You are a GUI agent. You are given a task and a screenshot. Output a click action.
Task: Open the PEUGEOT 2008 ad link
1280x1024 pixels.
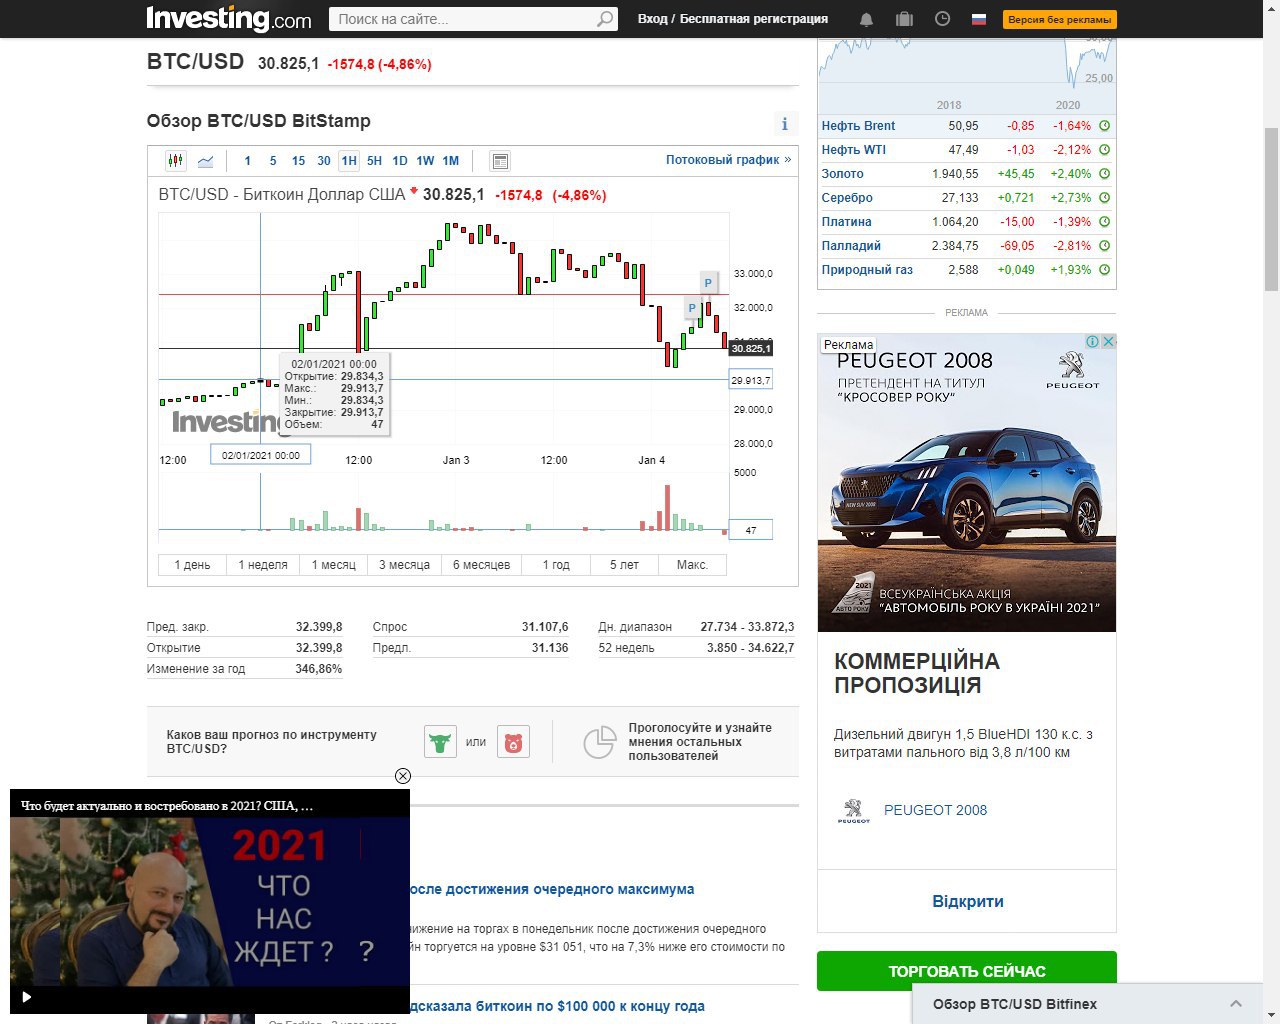point(935,810)
